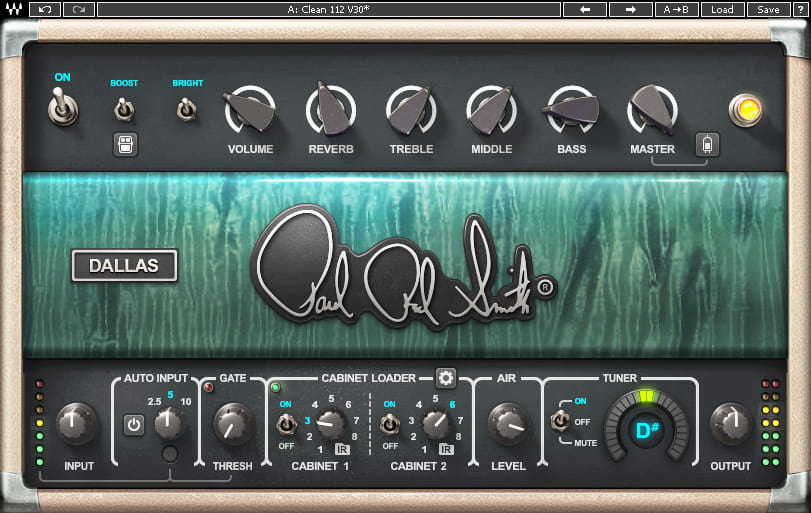Select the previous preset arrow
811x513 pixels.
(x=585, y=9)
